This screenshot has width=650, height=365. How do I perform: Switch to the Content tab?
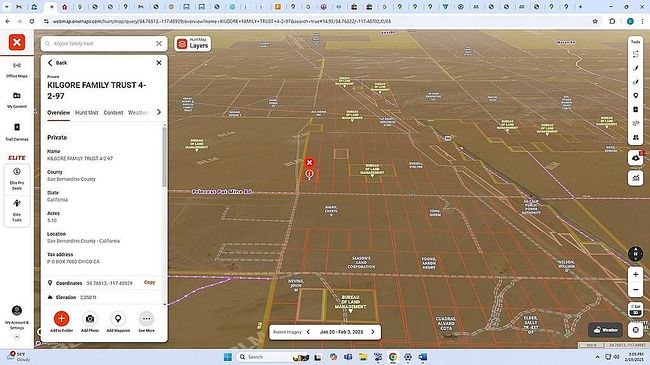[x=113, y=113]
